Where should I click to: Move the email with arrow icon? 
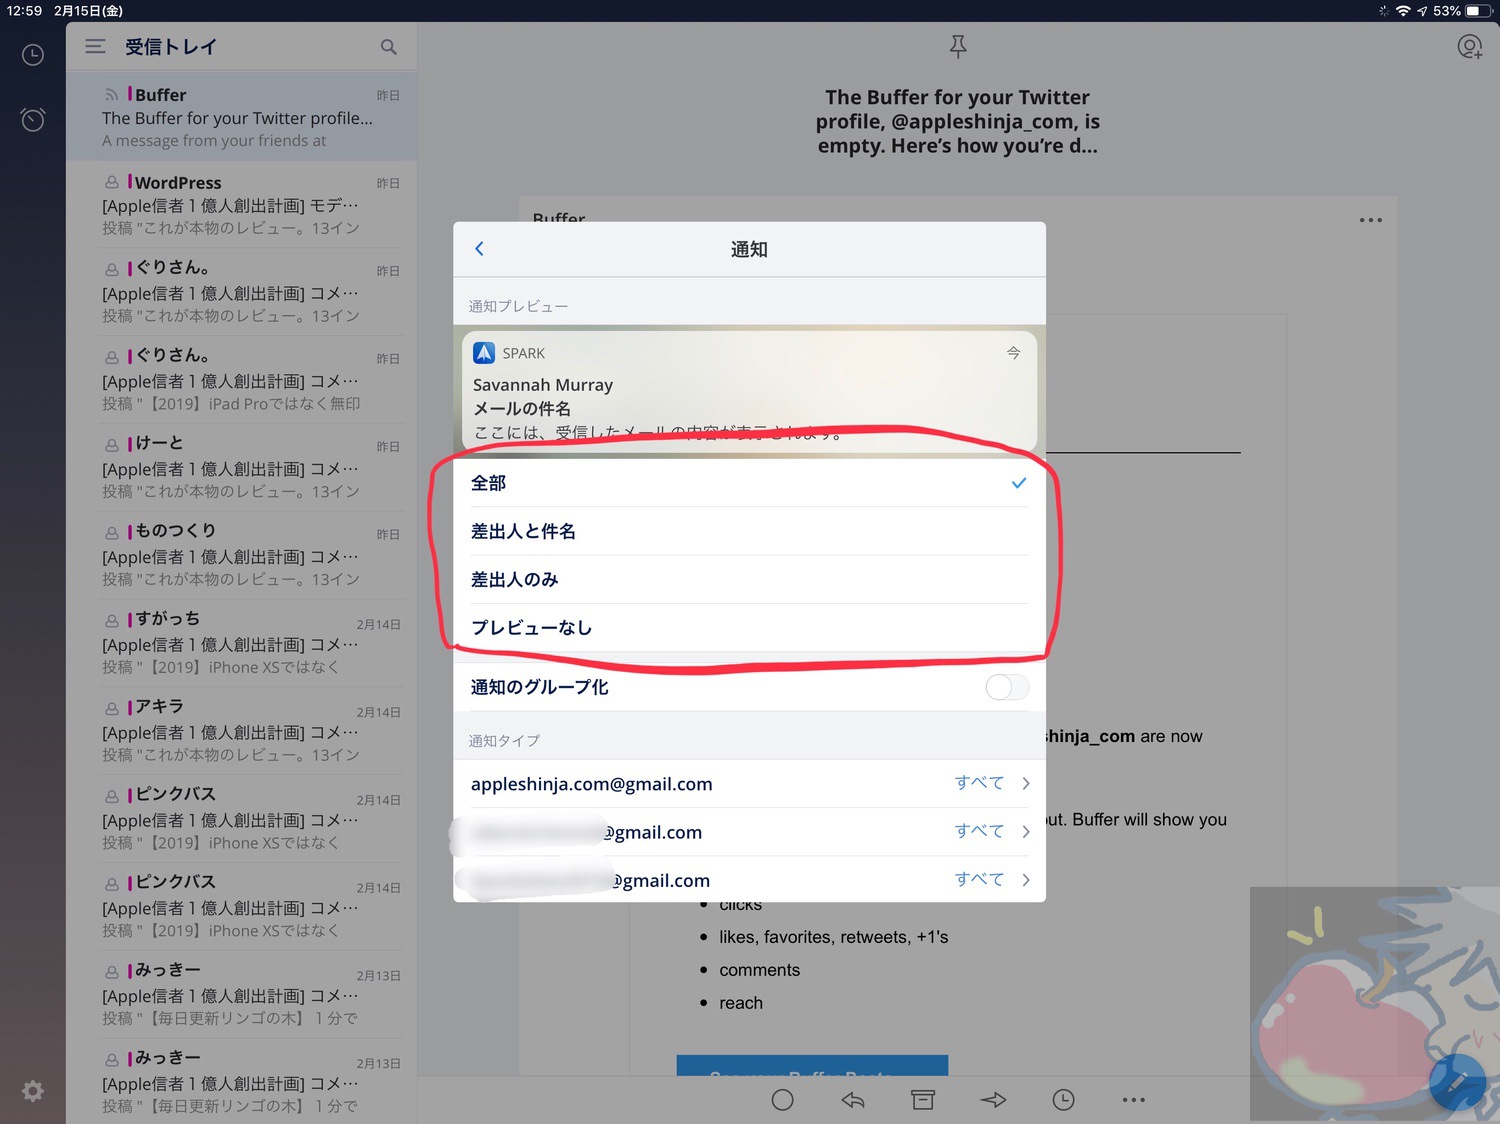pos(993,1100)
